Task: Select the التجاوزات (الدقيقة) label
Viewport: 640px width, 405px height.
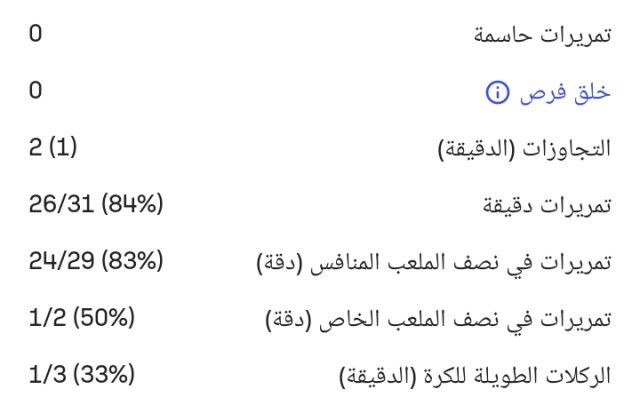Action: pos(524,150)
